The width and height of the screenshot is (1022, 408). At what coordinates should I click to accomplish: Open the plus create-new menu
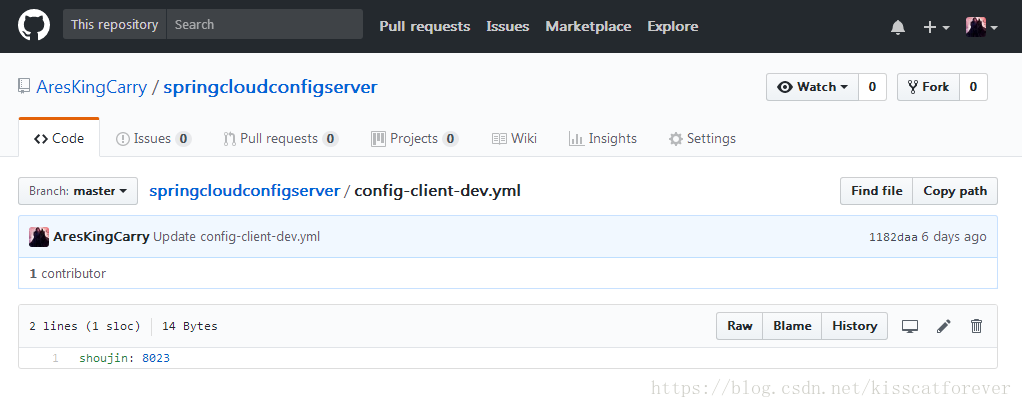pos(936,27)
